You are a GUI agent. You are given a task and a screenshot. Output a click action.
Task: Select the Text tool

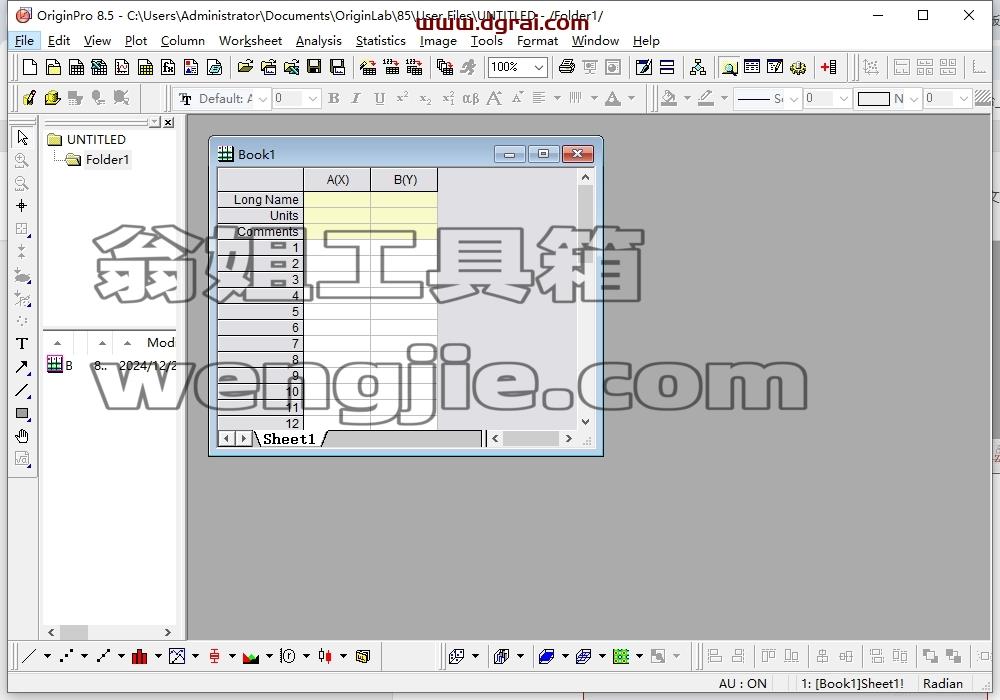pyautogui.click(x=22, y=344)
